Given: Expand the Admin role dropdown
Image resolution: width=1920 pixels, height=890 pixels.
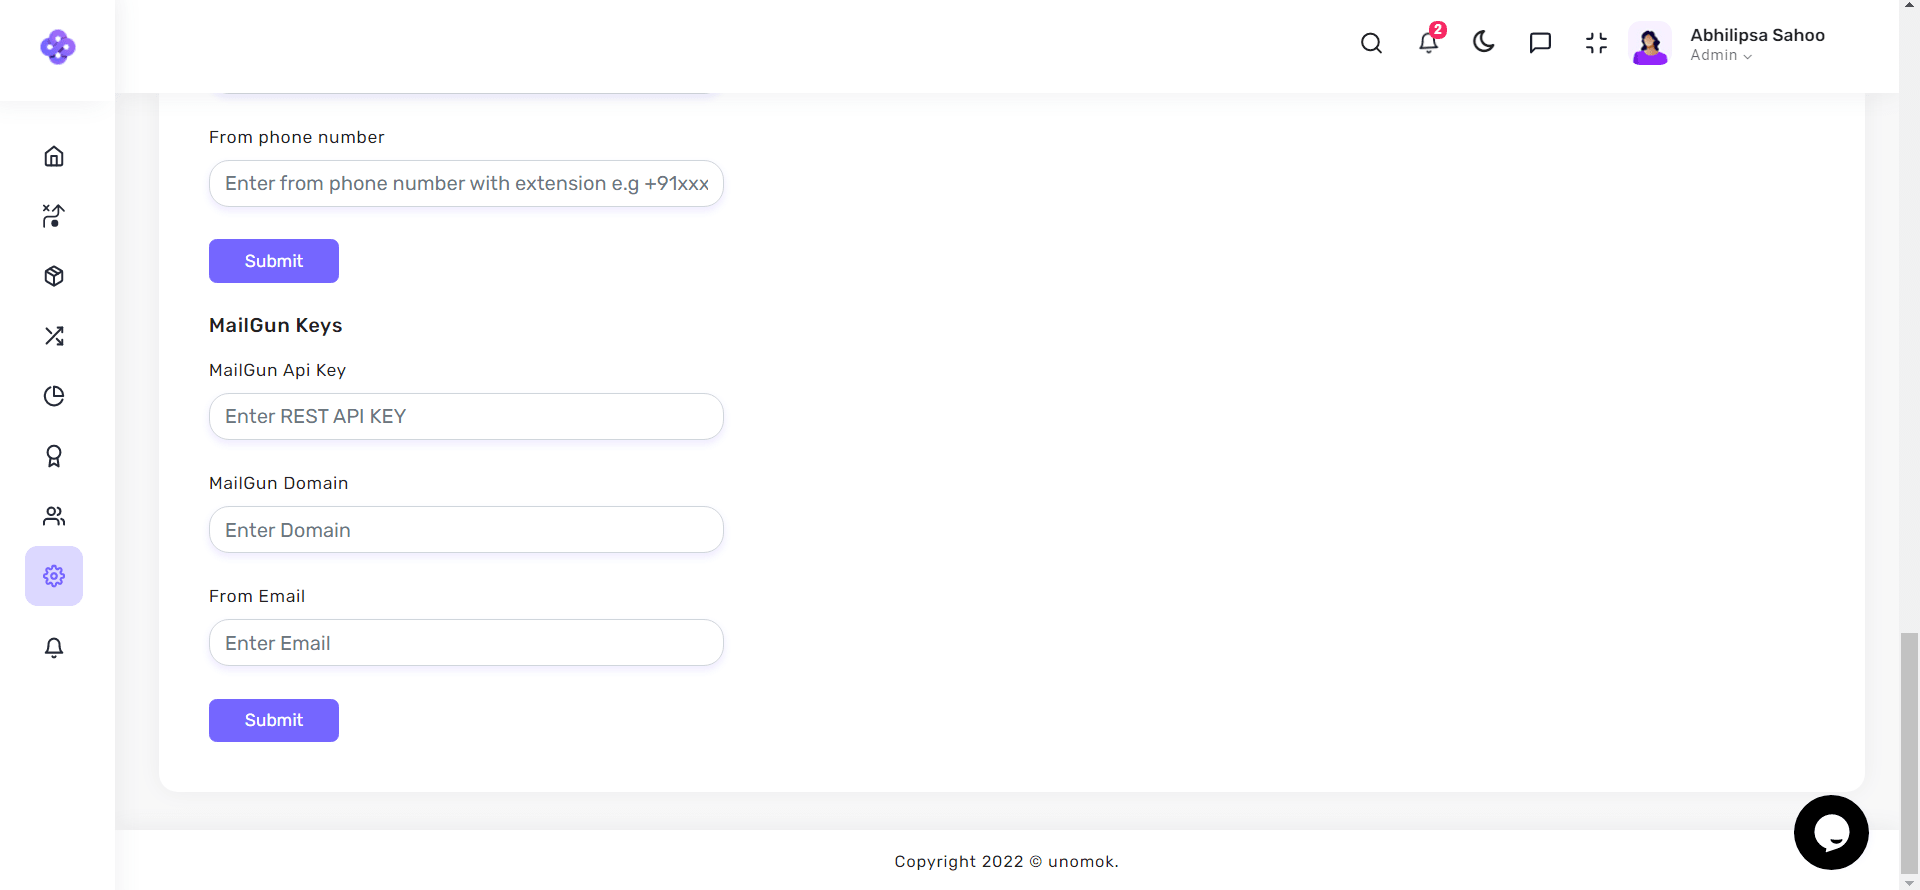Looking at the screenshot, I should pyautogui.click(x=1721, y=56).
